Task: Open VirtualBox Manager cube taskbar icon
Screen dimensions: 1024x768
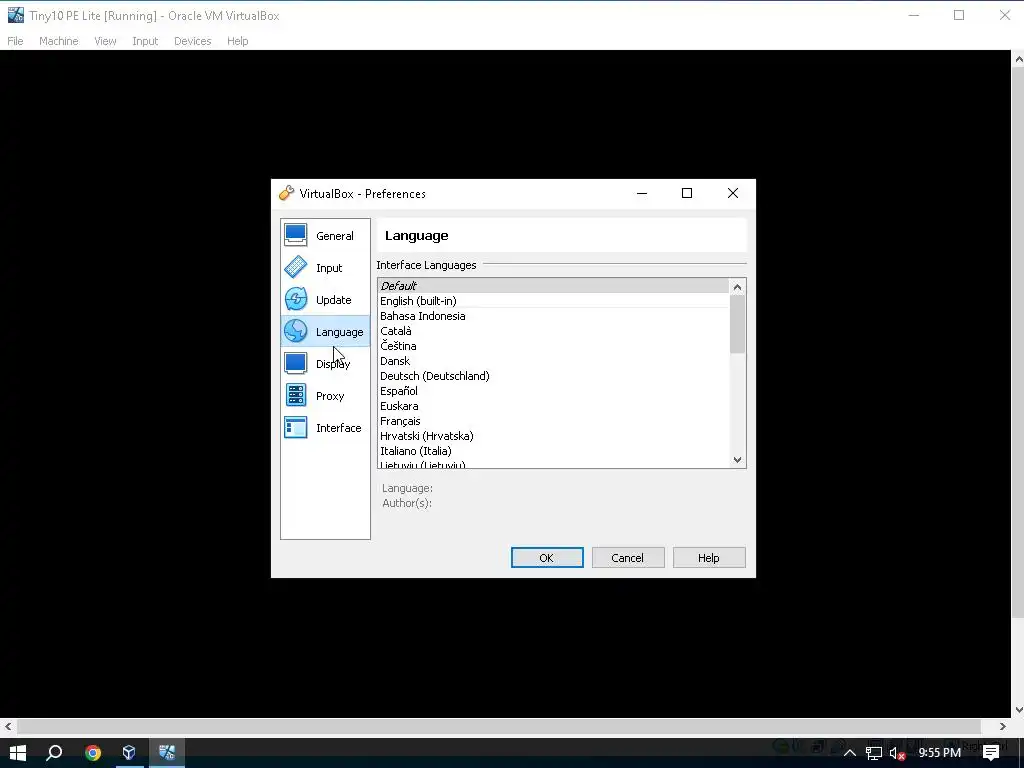Action: (x=129, y=753)
